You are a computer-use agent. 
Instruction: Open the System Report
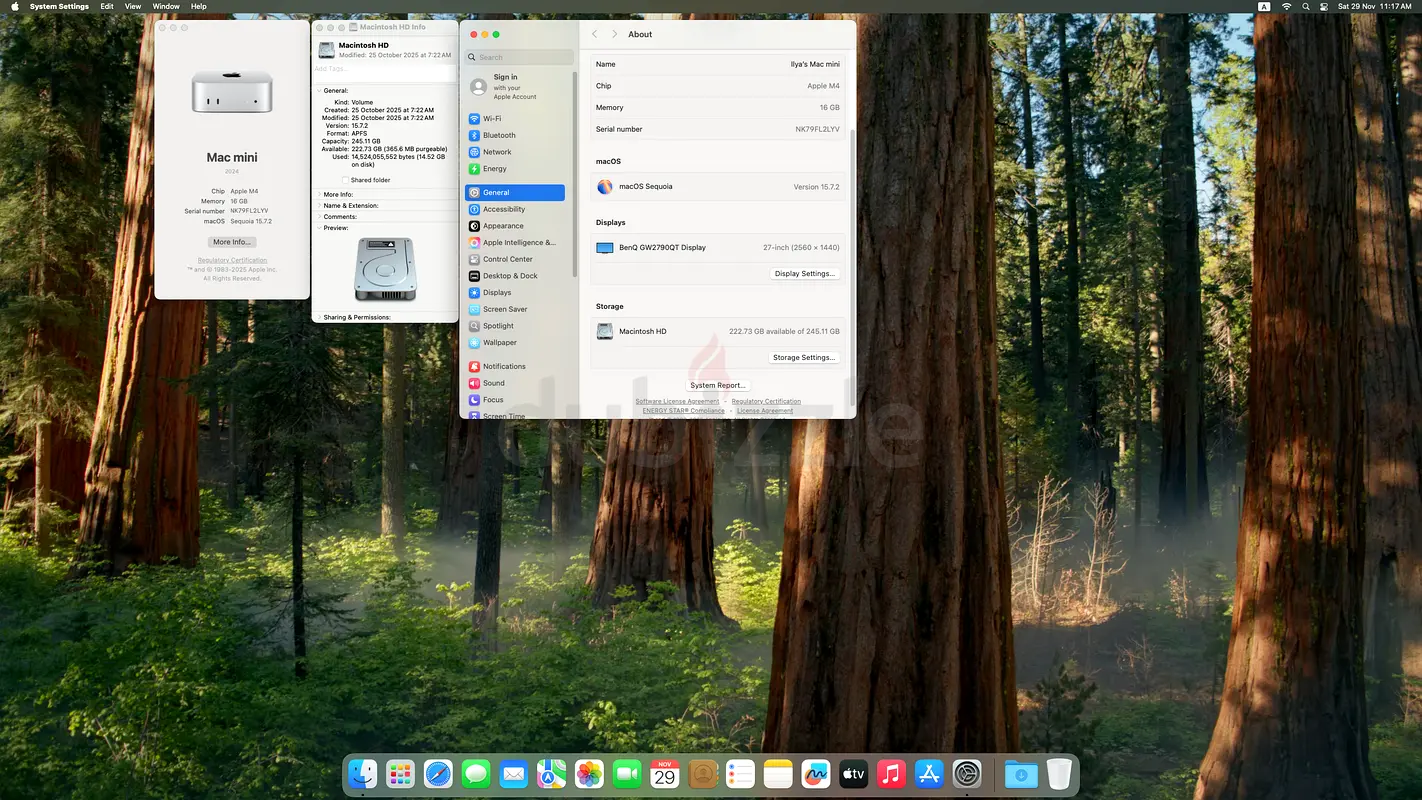[718, 385]
